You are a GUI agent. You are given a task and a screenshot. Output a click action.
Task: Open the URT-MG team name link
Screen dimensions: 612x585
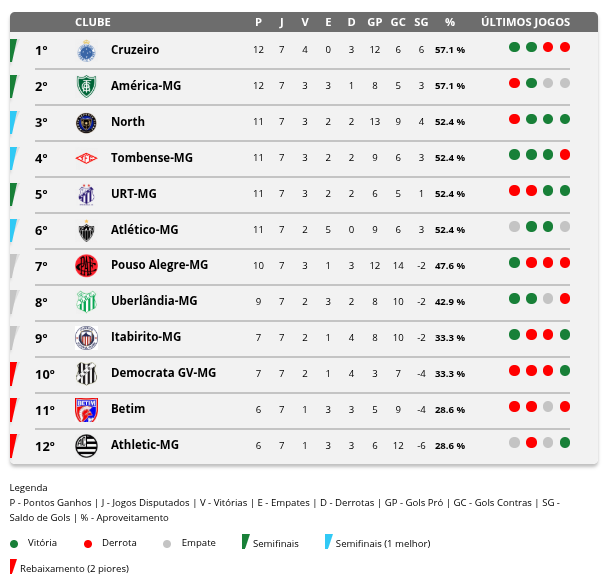tap(133, 194)
